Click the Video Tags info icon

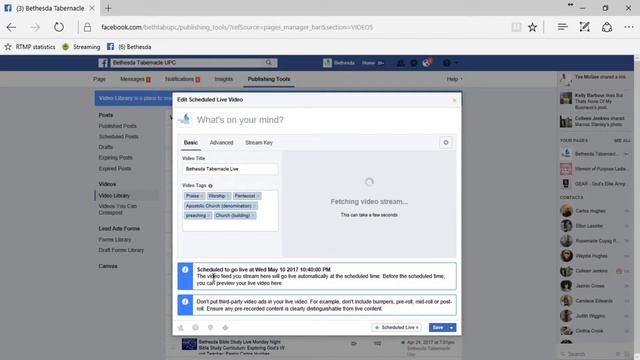pyautogui.click(x=211, y=186)
